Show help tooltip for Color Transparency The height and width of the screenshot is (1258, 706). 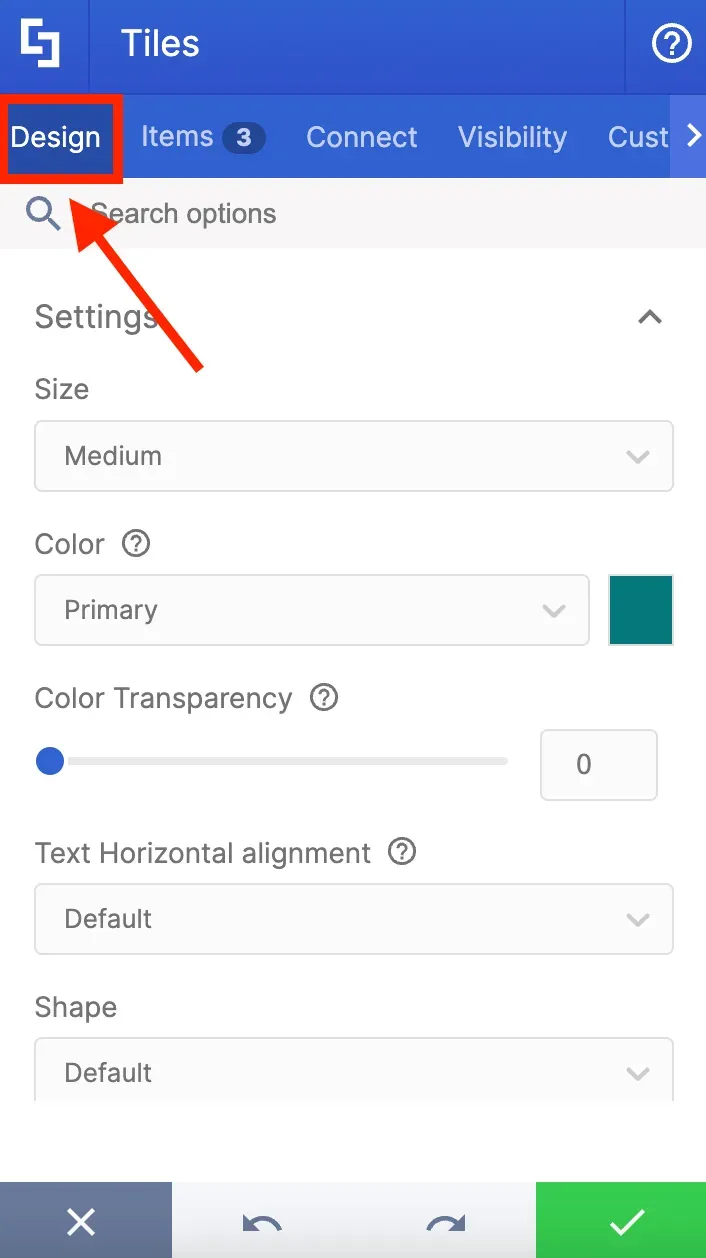[323, 698]
